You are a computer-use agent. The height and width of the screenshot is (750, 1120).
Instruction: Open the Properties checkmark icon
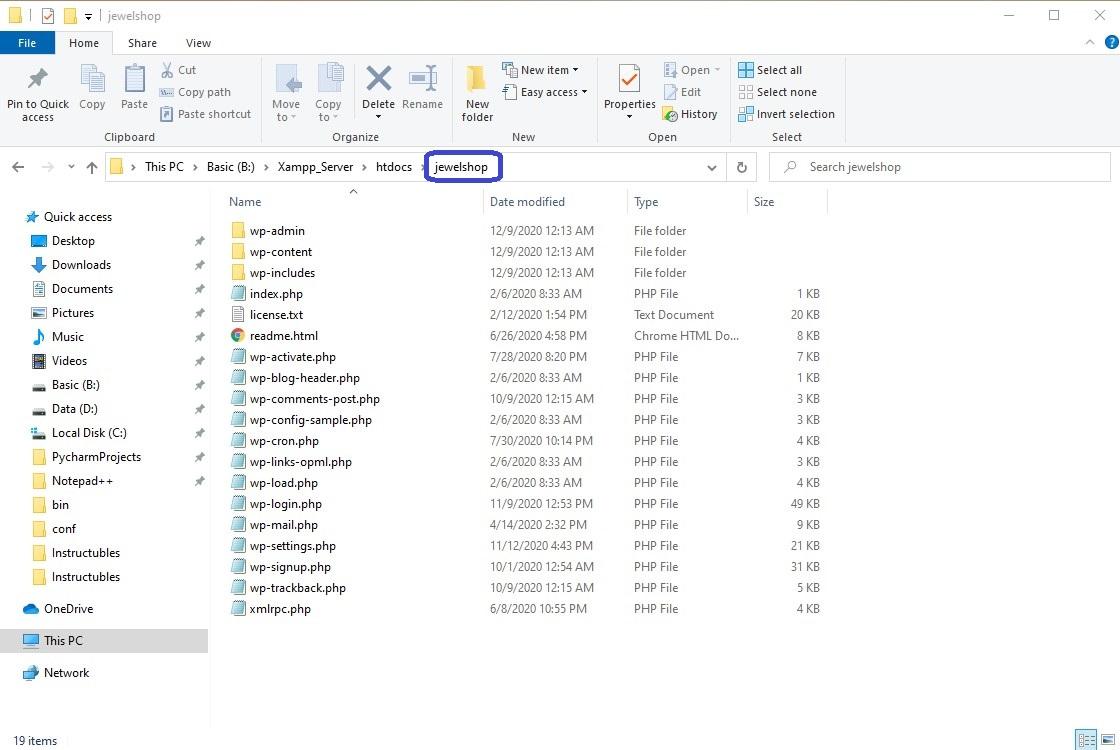click(629, 79)
